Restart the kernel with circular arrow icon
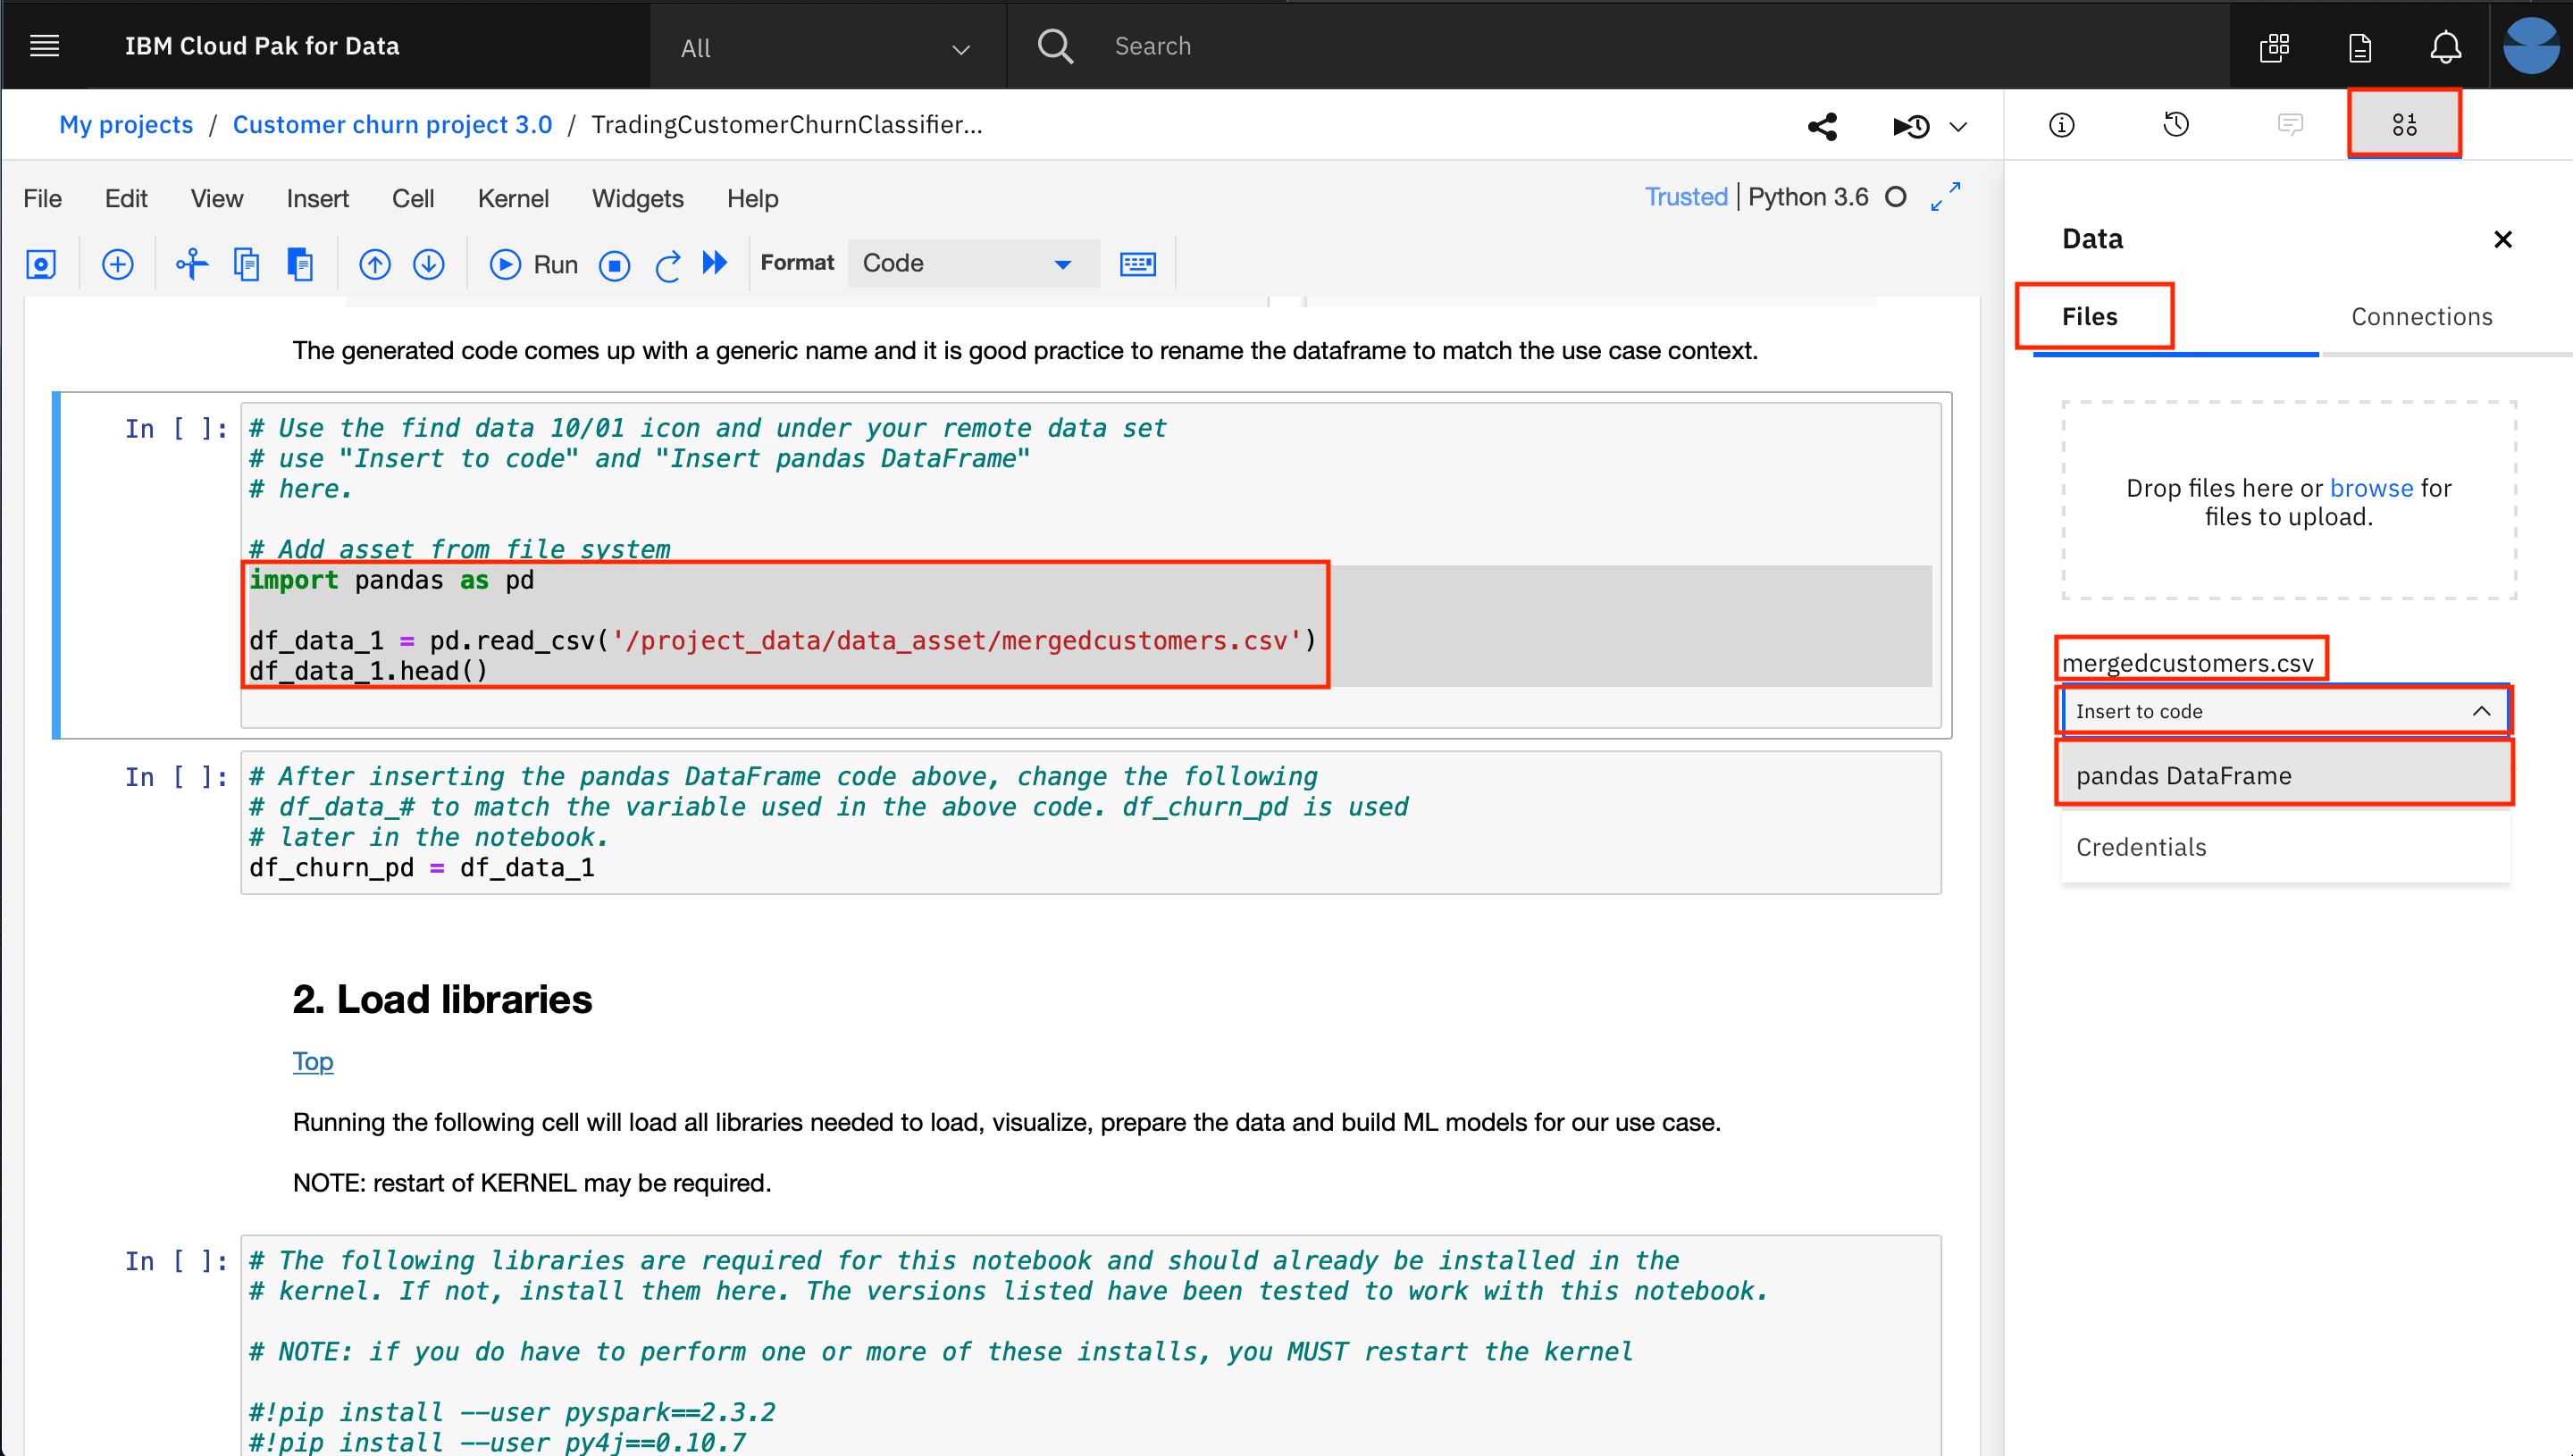Screen dimensions: 2573x1456 (x=667, y=265)
